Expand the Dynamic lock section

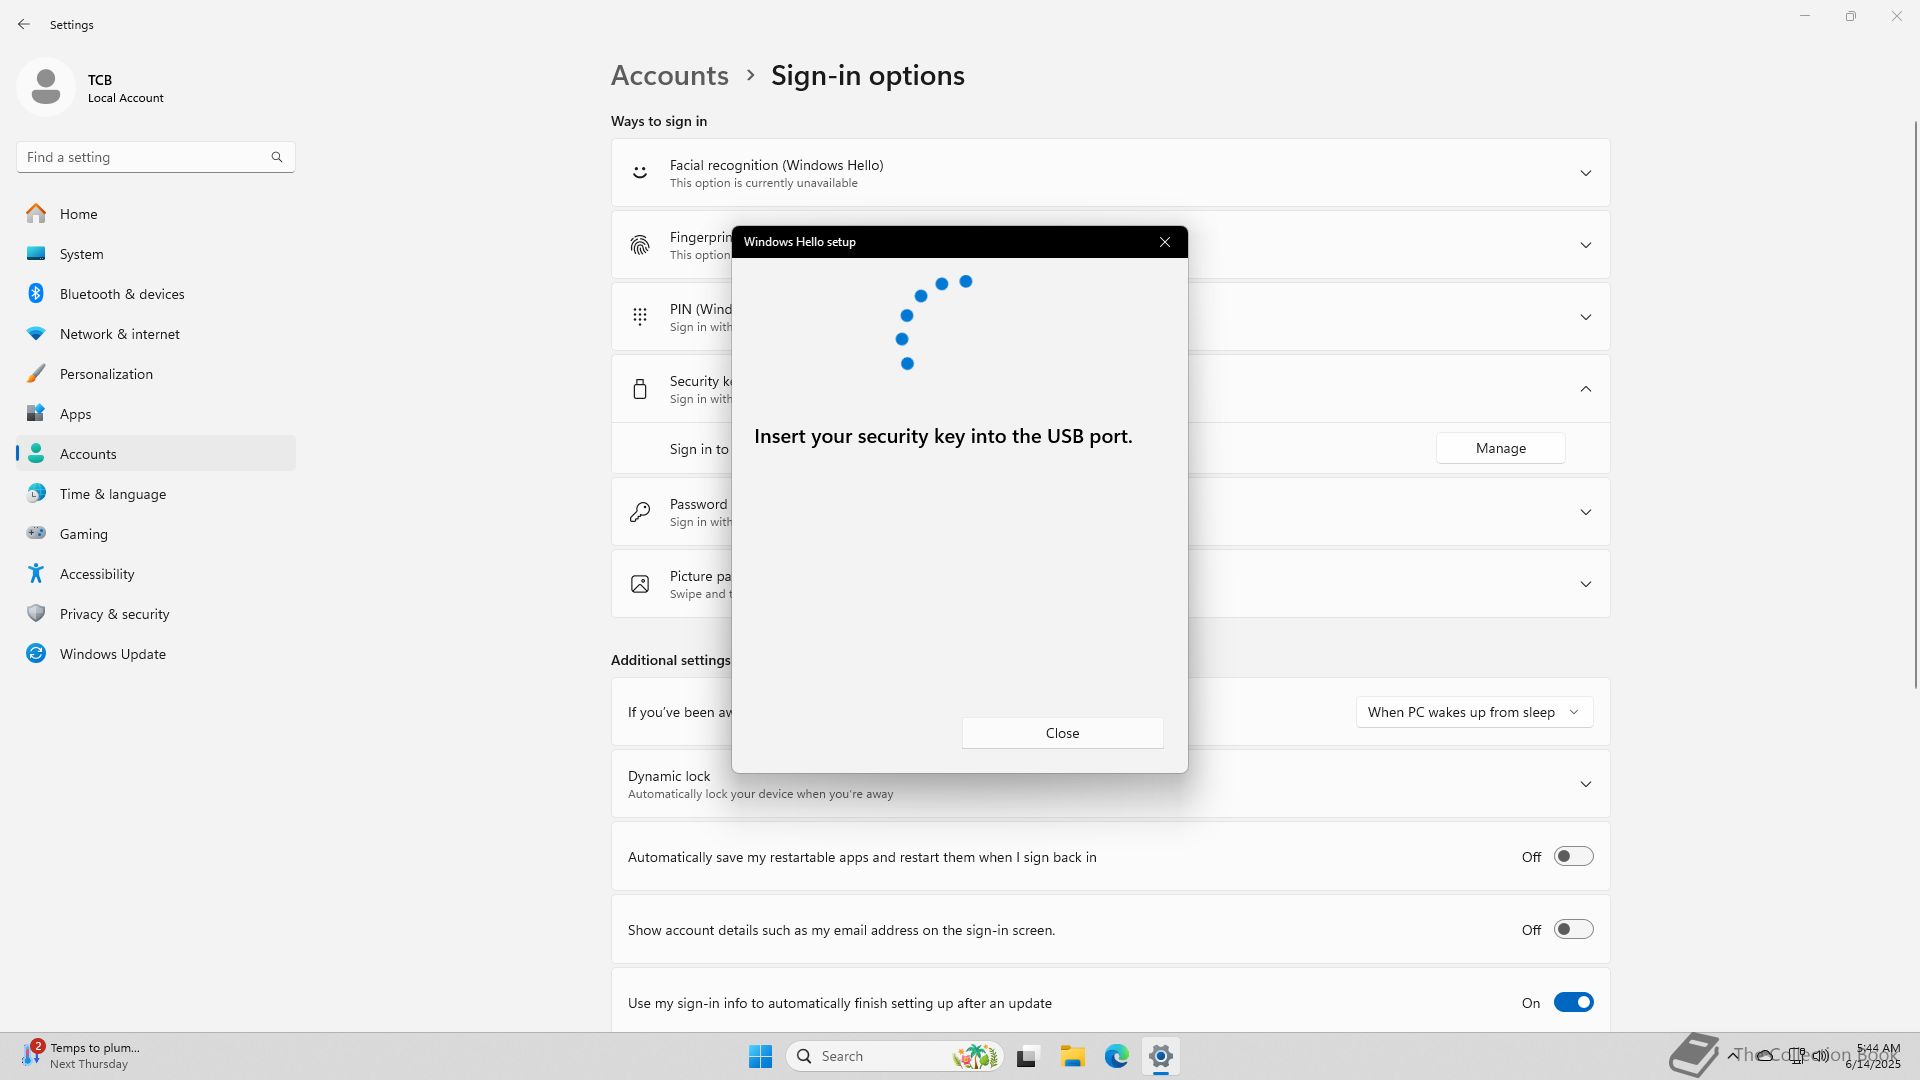[x=1585, y=784]
